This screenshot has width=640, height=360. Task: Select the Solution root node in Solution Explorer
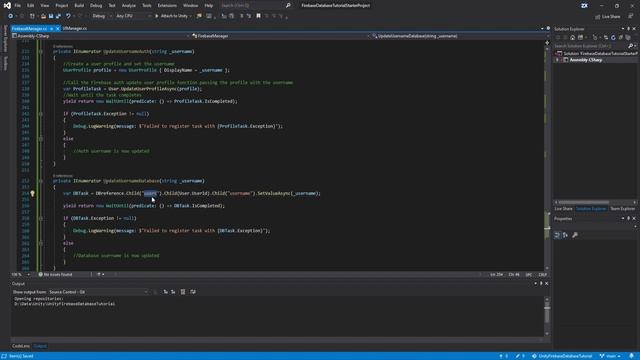click(x=596, y=53)
